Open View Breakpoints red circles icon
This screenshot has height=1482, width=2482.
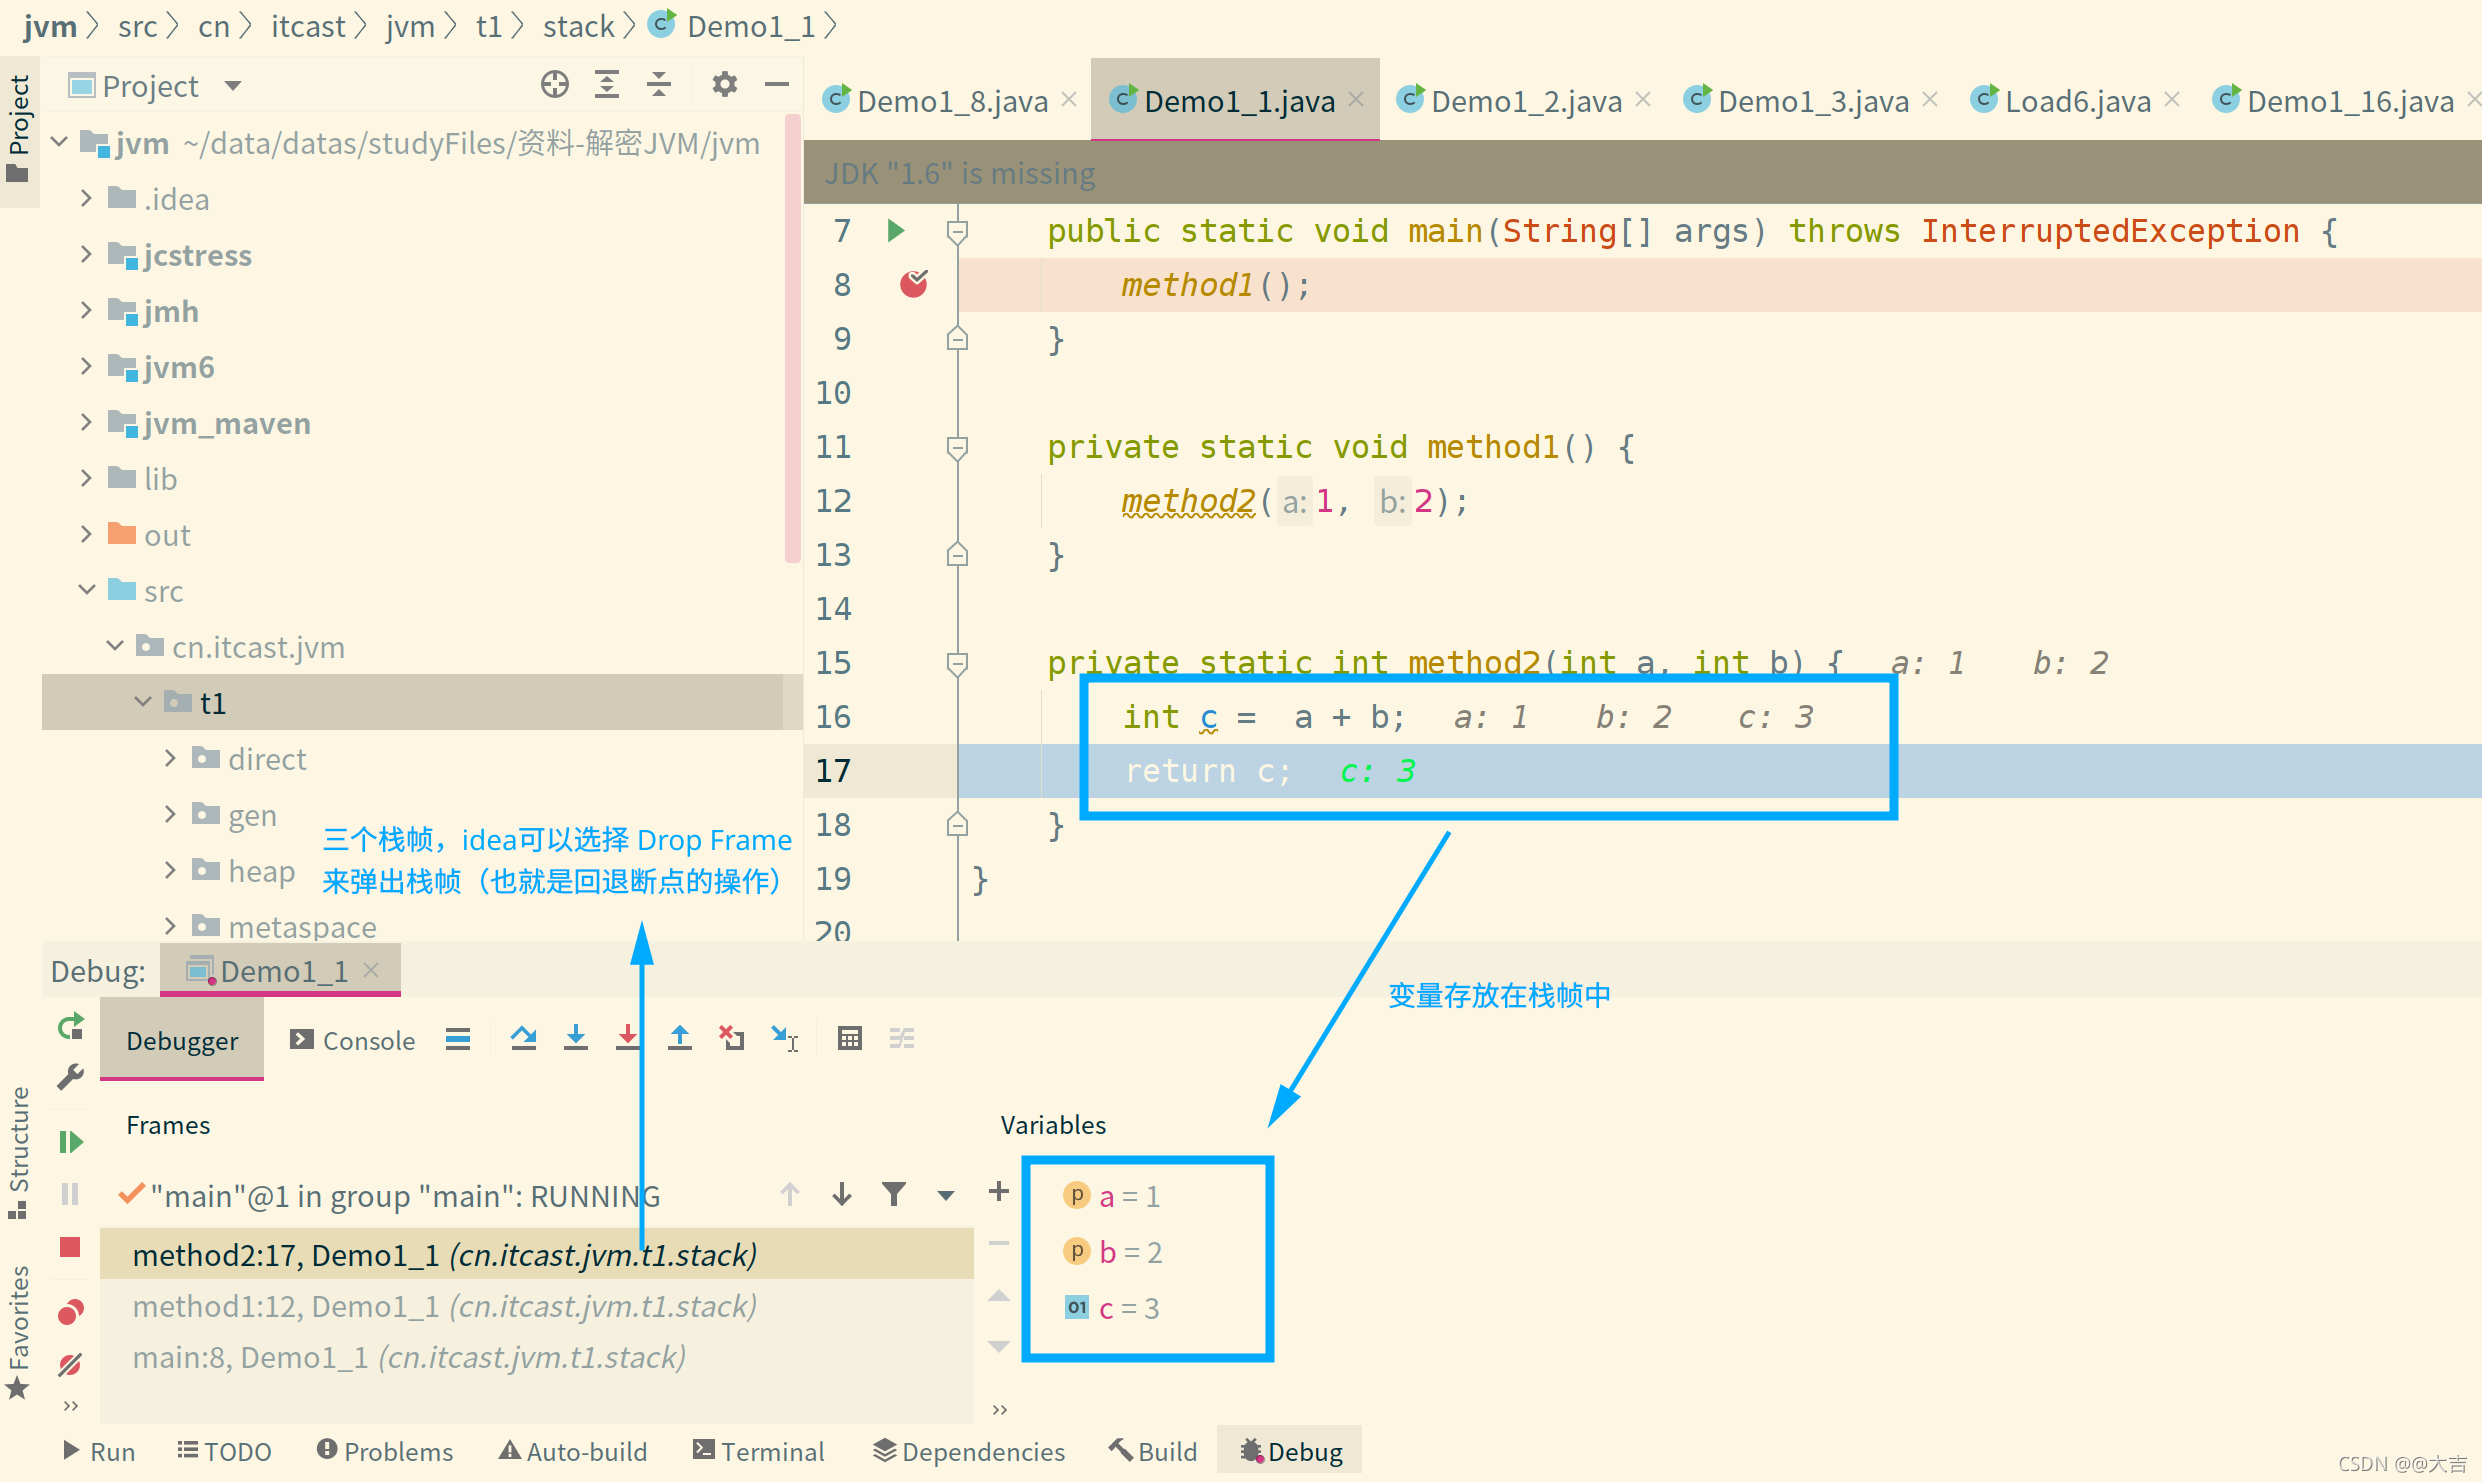tap(70, 1311)
